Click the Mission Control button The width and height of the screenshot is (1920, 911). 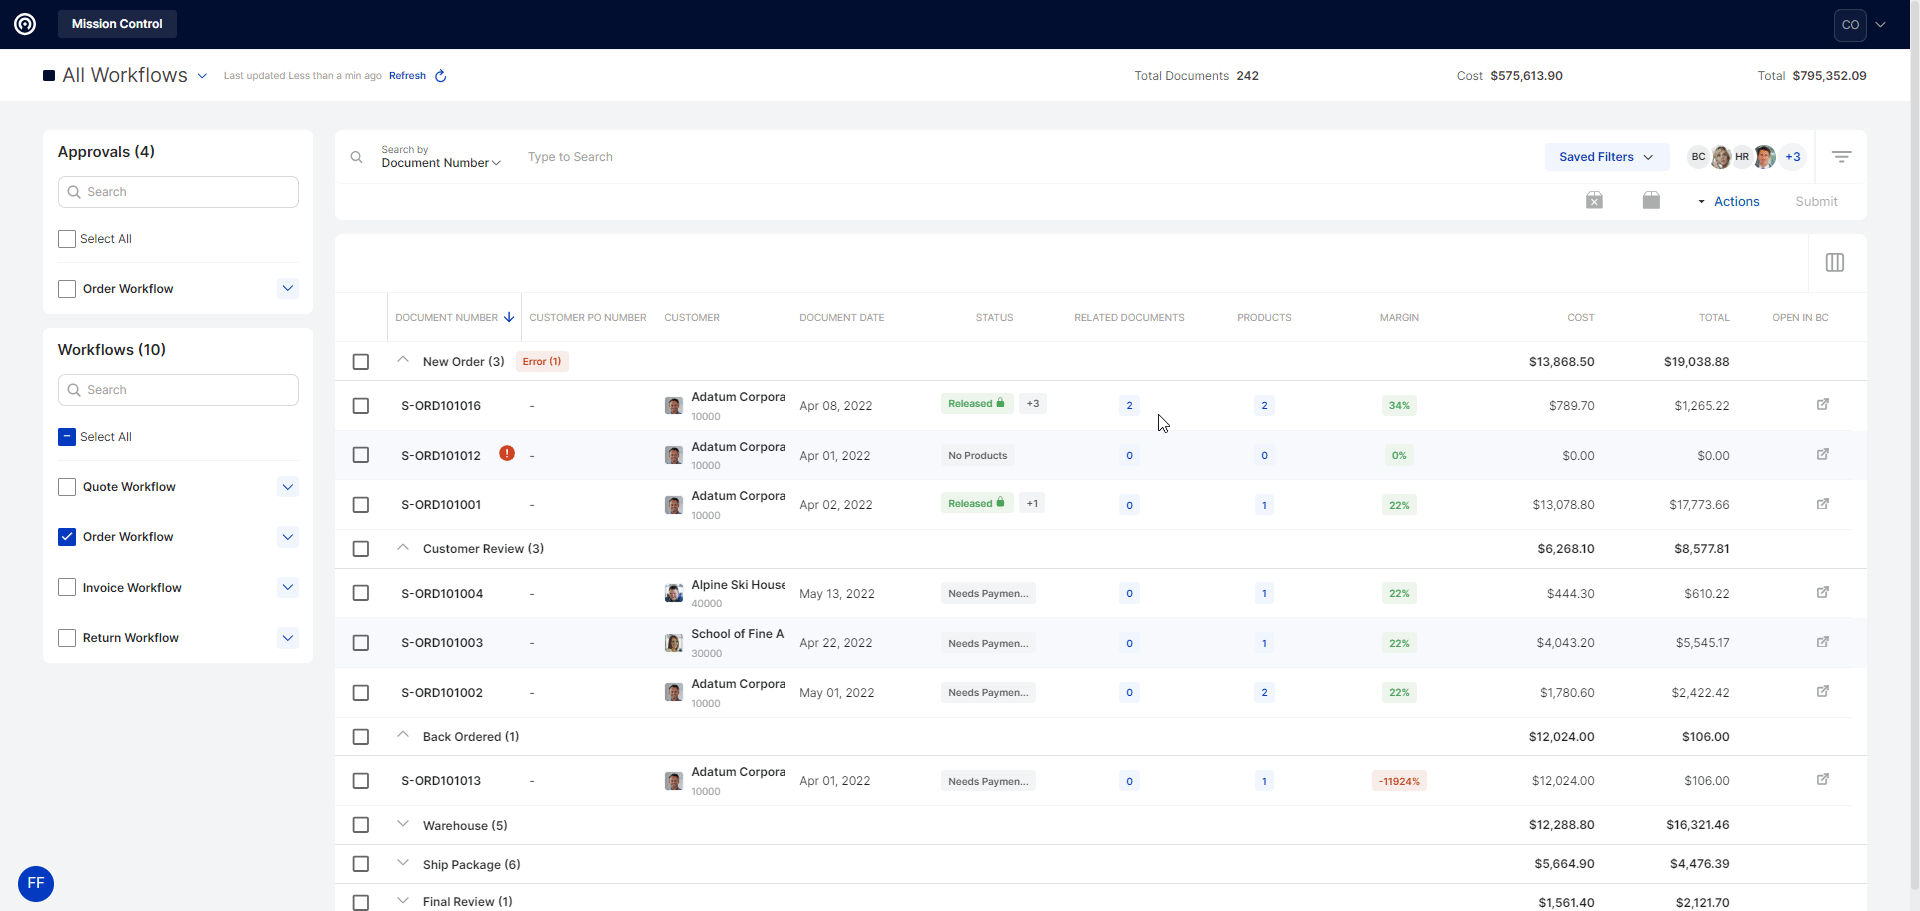117,24
